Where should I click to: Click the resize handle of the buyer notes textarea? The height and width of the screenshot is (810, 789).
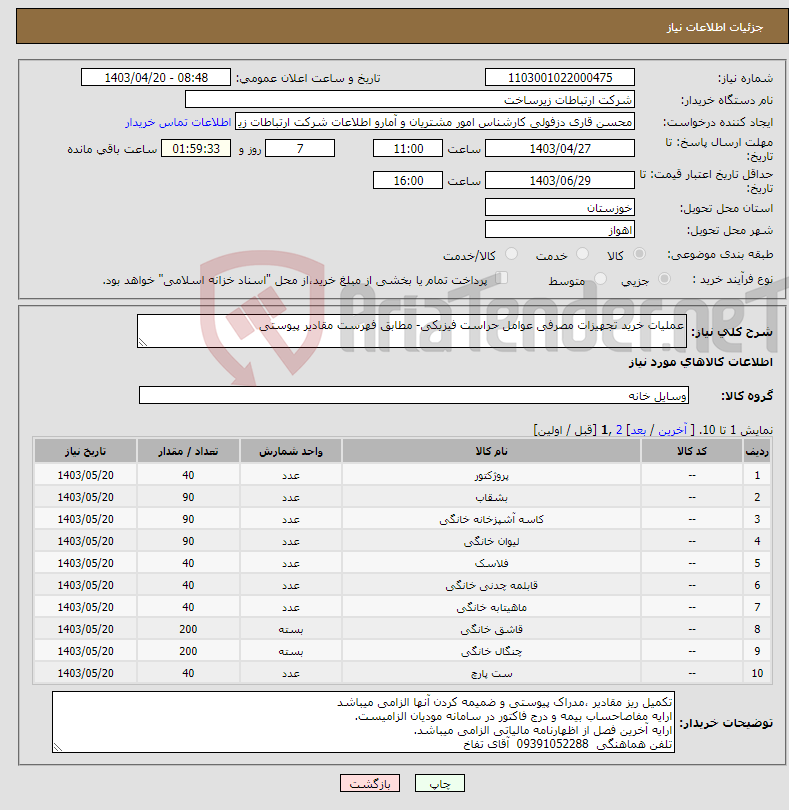point(58,747)
